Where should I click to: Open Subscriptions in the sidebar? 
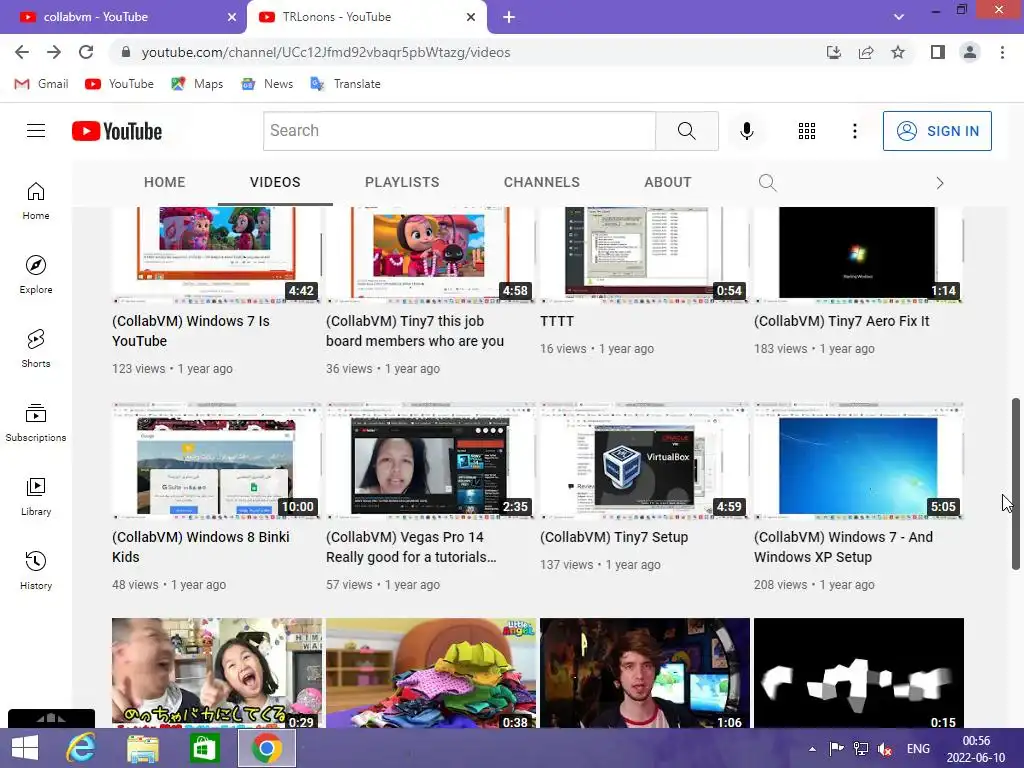(x=36, y=423)
